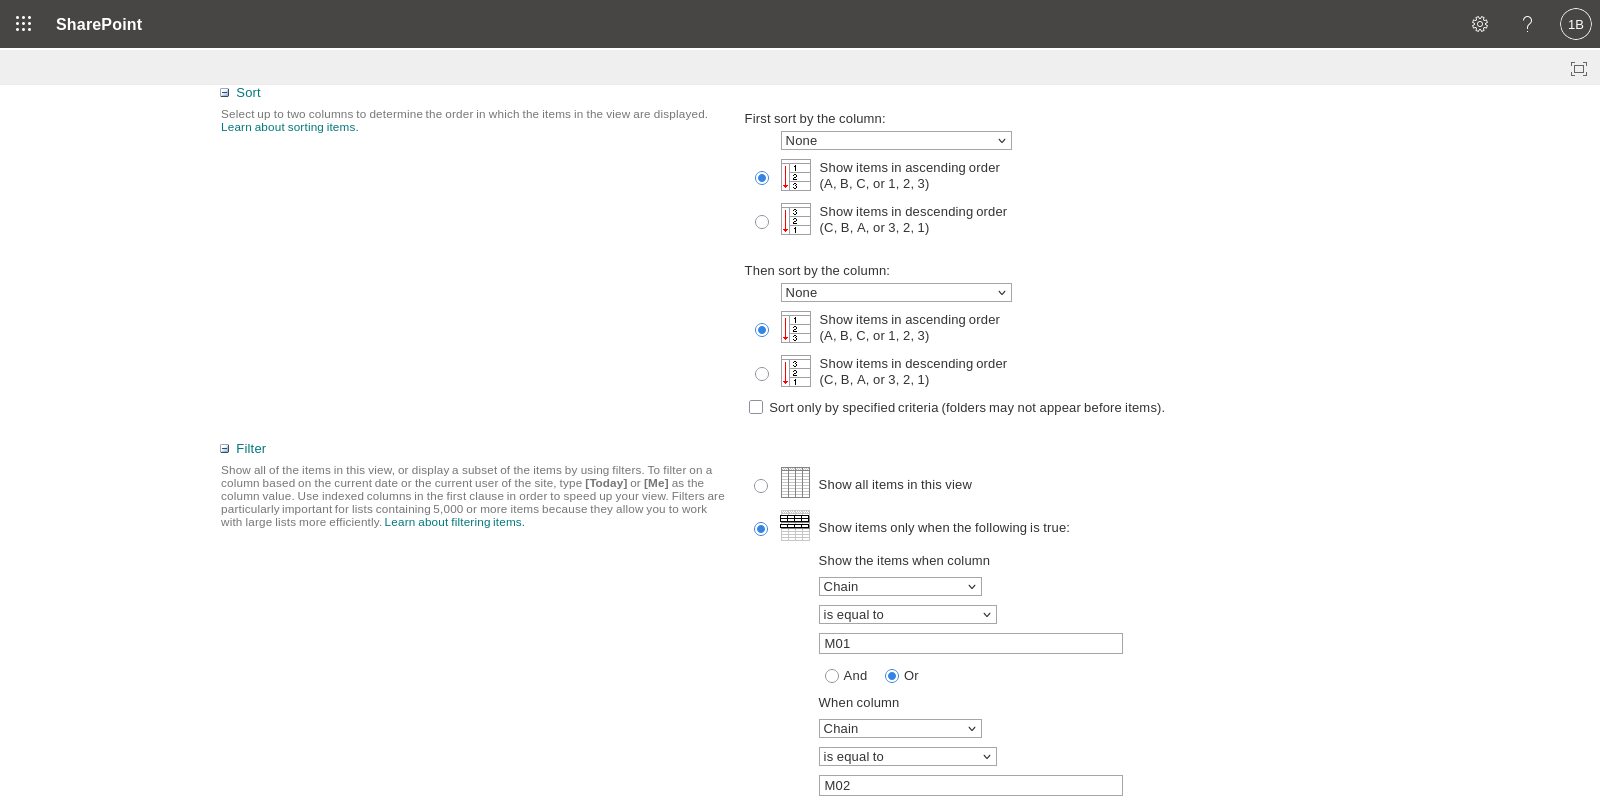Viewport: 1600px width, 811px height.
Task: Collapse the Sort section
Action: [225, 93]
